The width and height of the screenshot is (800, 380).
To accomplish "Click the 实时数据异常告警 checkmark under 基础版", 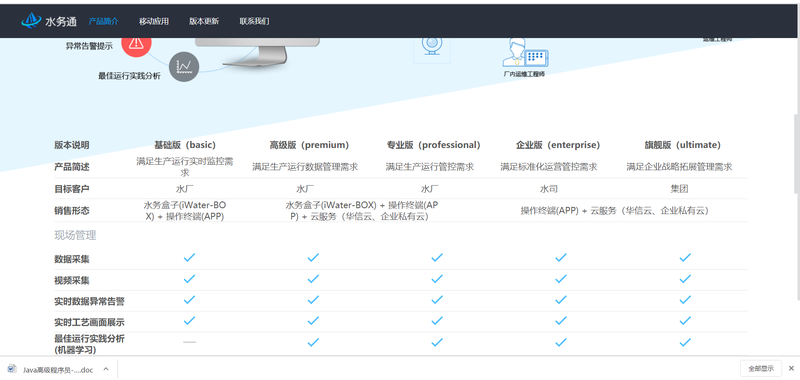I will (x=189, y=300).
